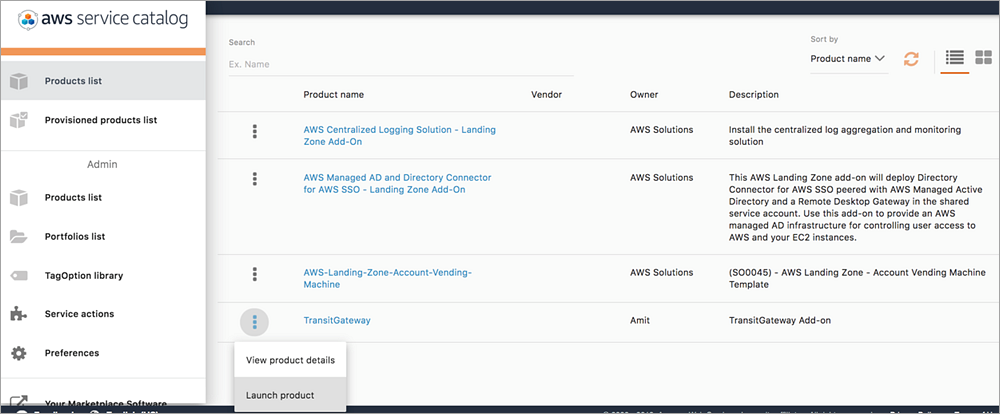
Task: Click the Admin Products list box icon
Action: [19, 198]
